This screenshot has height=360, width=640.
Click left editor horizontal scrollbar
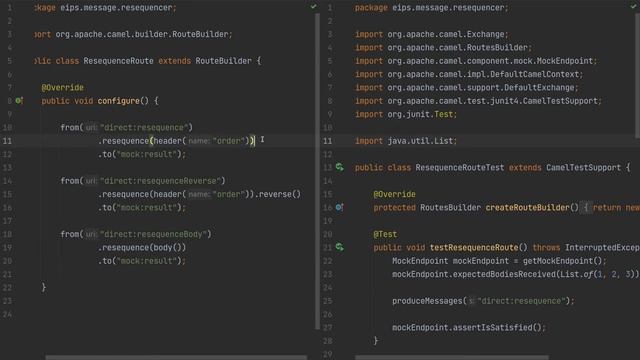point(176,357)
